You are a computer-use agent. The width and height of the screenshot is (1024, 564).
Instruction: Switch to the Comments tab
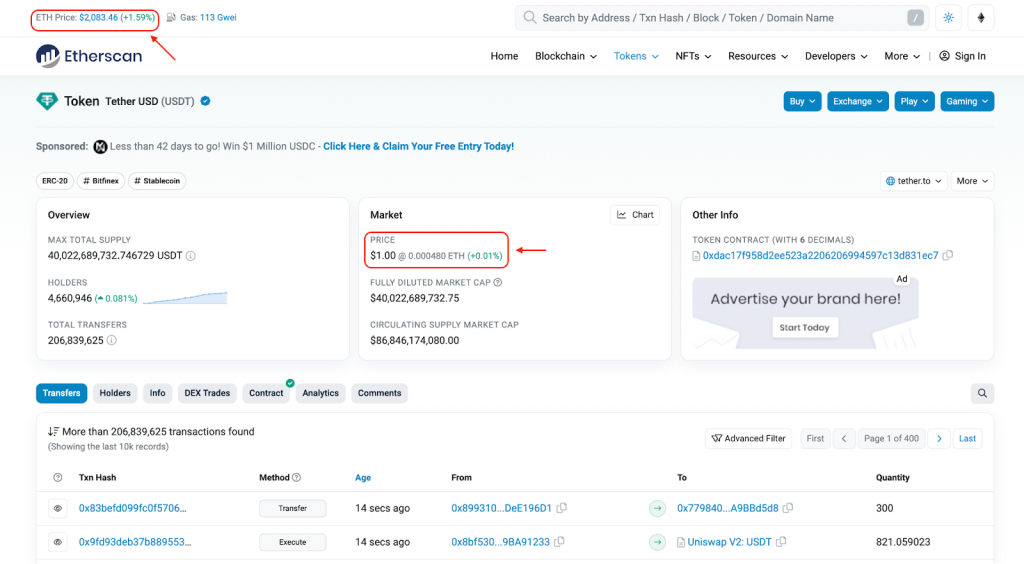click(x=379, y=393)
